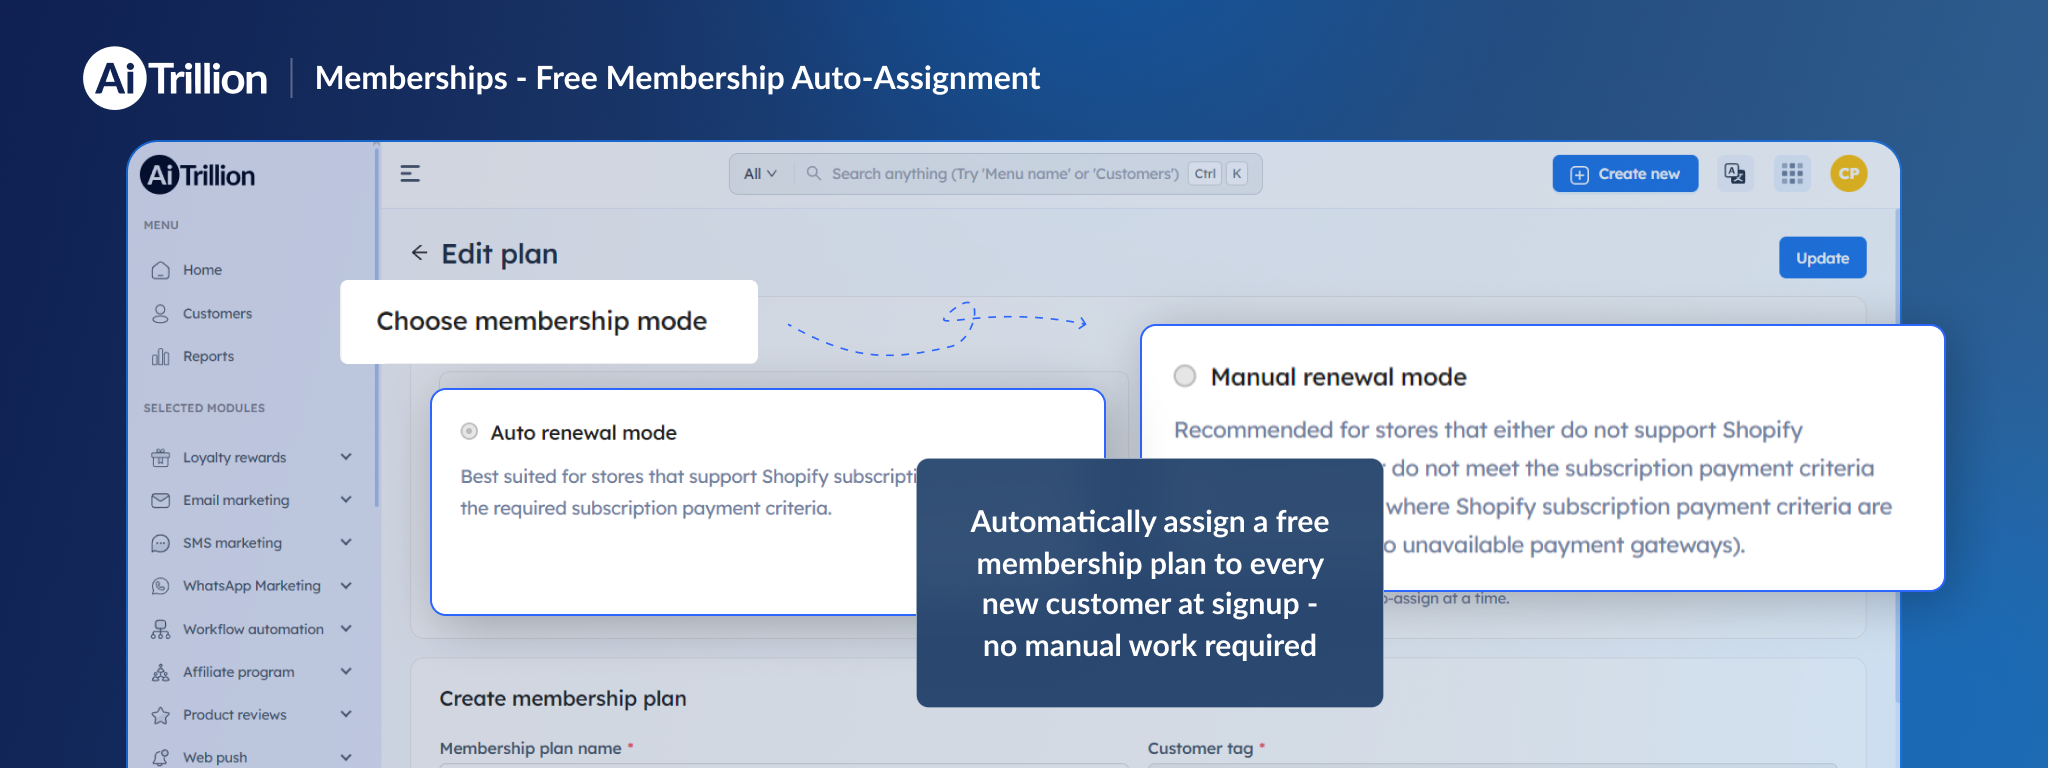Click Product reviews menu label
Viewport: 2048px width, 768px height.
(234, 715)
